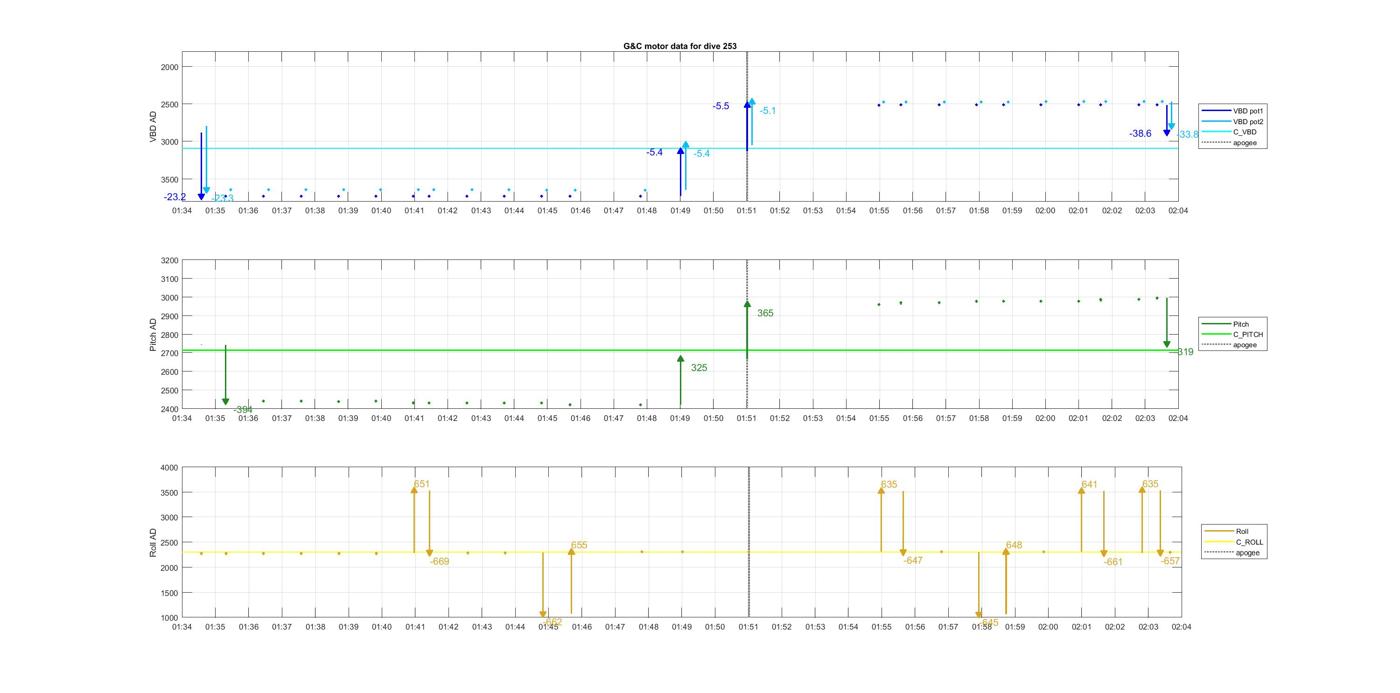The image size is (1400, 693).
Task: Click the "4000" tick on Roll axis
Action: pyautogui.click(x=170, y=468)
